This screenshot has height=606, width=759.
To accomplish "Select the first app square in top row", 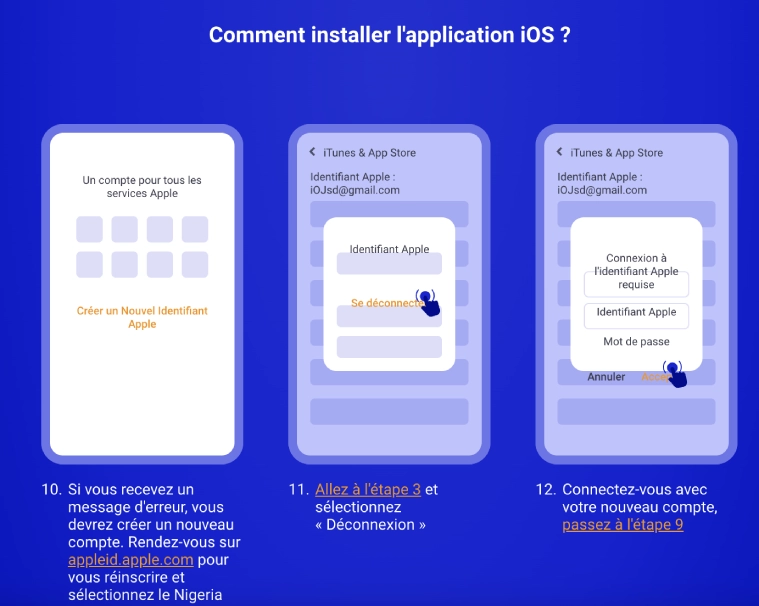I will tap(89, 229).
